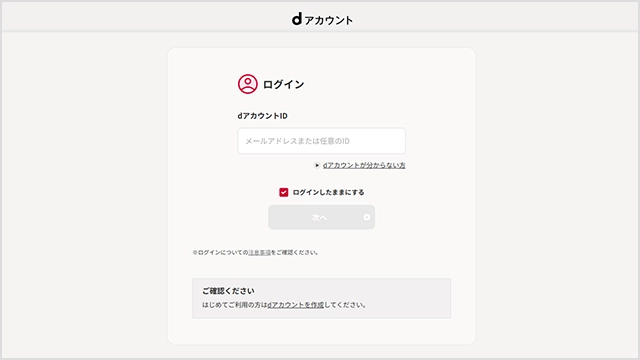Uncheck the ログインしたままにする checkbox
The width and height of the screenshot is (640, 360).
(284, 192)
